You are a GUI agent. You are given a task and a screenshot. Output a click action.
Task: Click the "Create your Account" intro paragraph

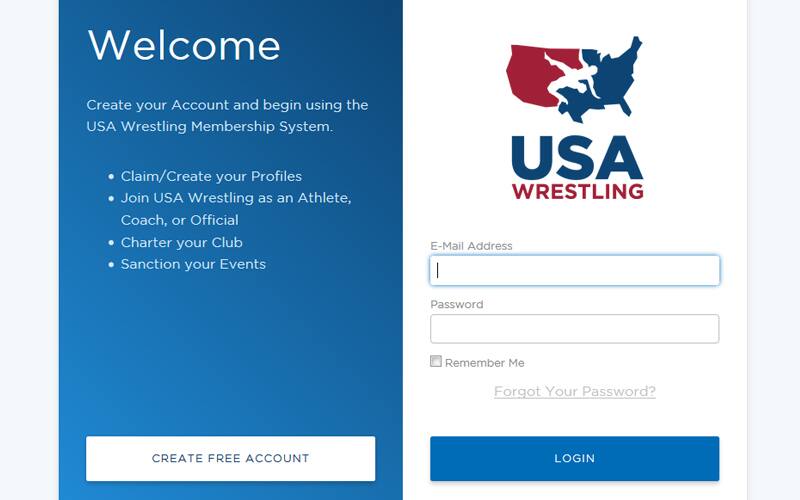coord(227,116)
